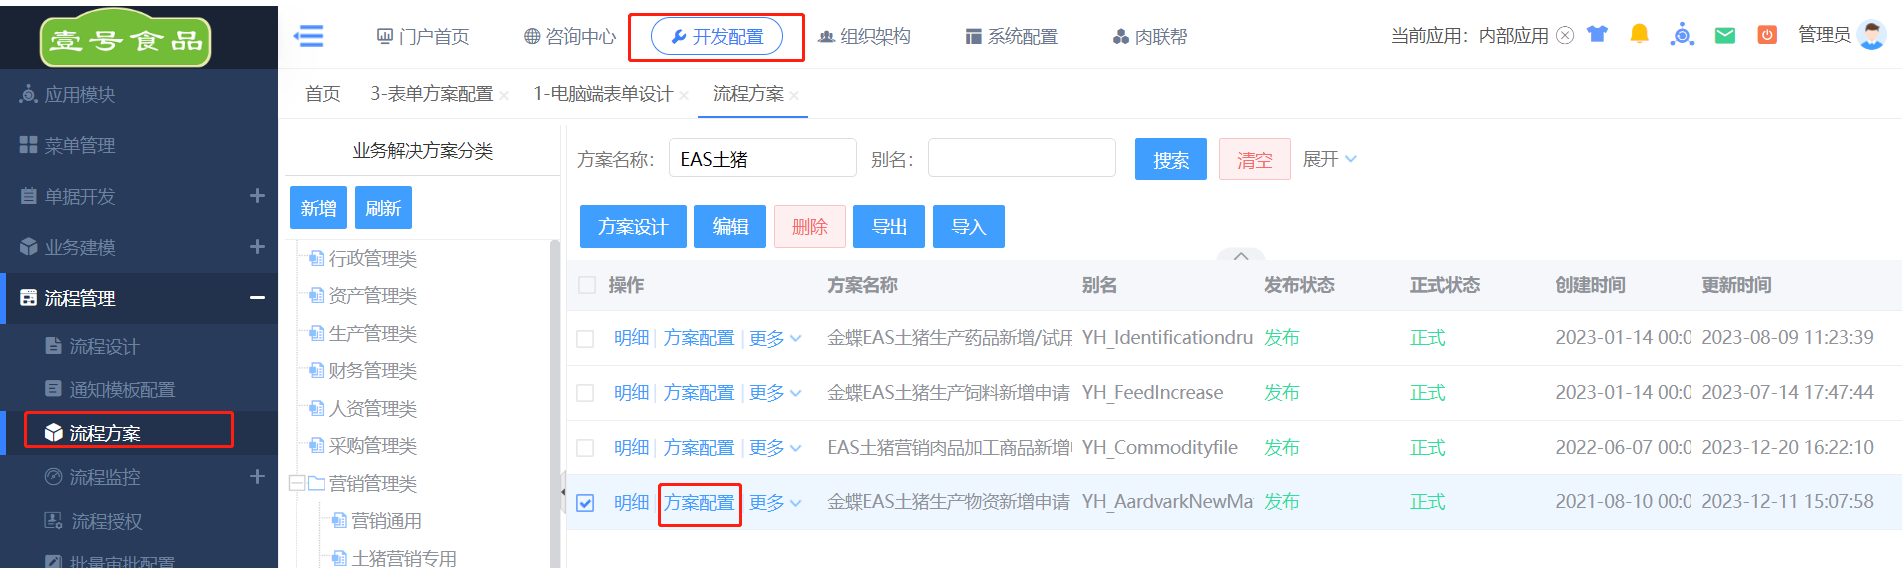Select 财务管理类 in category tree
Viewport: 1902px width, 568px height.
pos(372,371)
